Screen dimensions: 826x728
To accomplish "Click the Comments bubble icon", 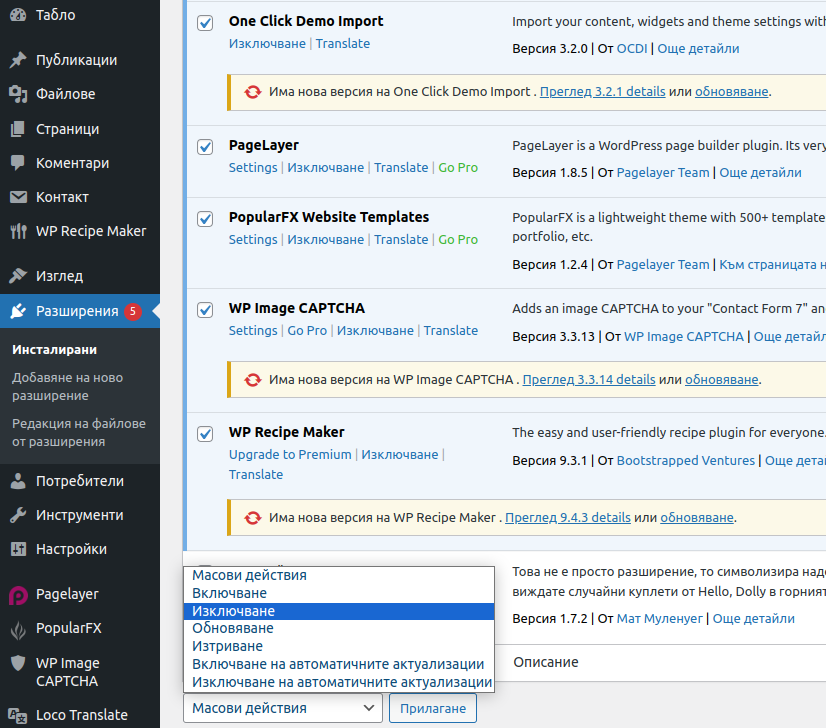I will (18, 163).
